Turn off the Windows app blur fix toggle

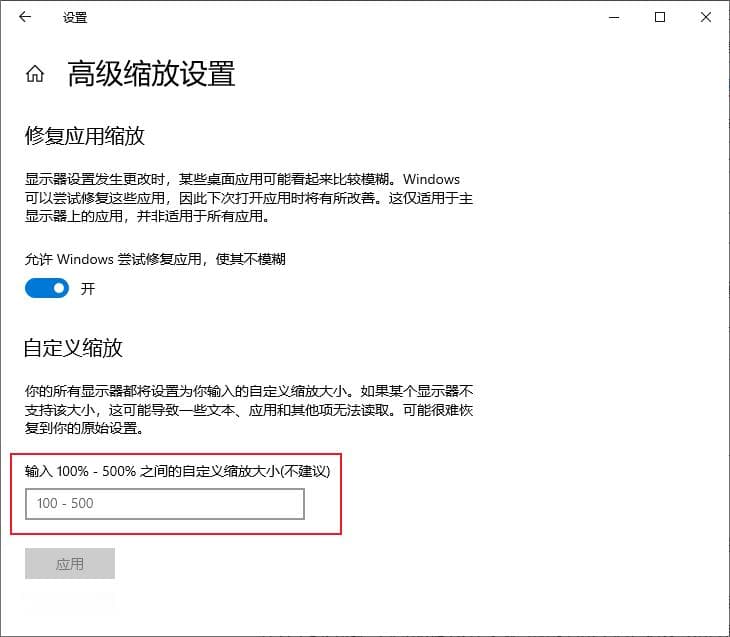pyautogui.click(x=47, y=288)
